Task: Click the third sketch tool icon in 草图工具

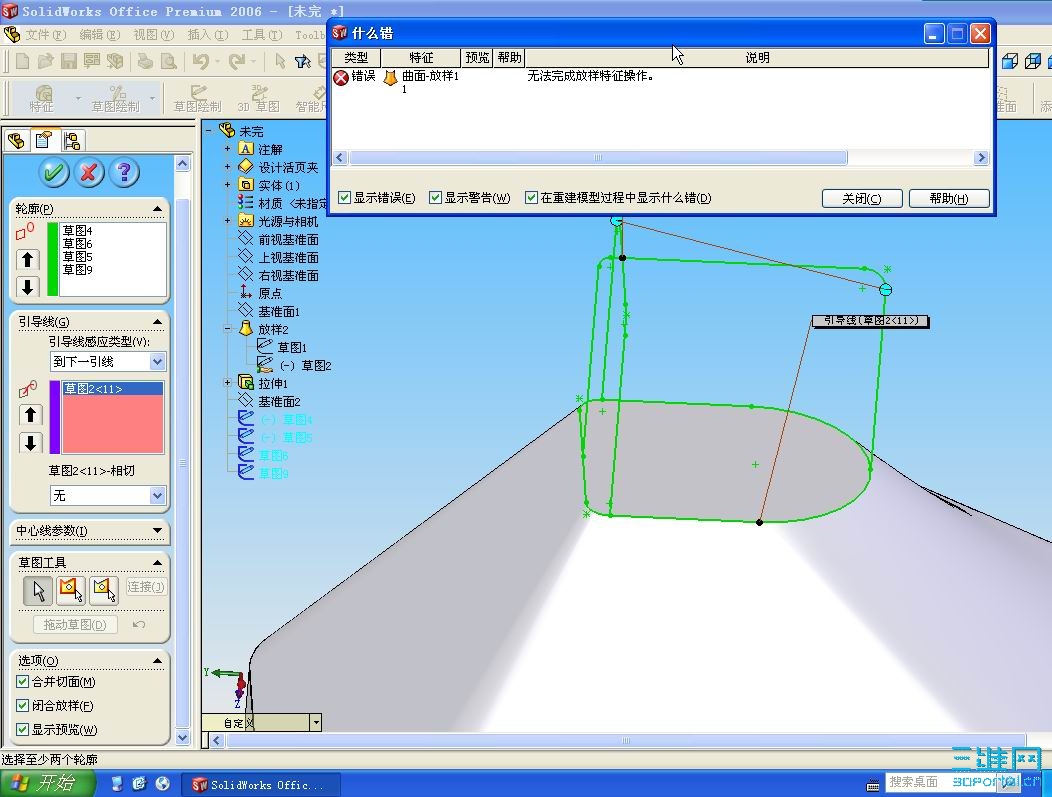Action: pyautogui.click(x=104, y=590)
